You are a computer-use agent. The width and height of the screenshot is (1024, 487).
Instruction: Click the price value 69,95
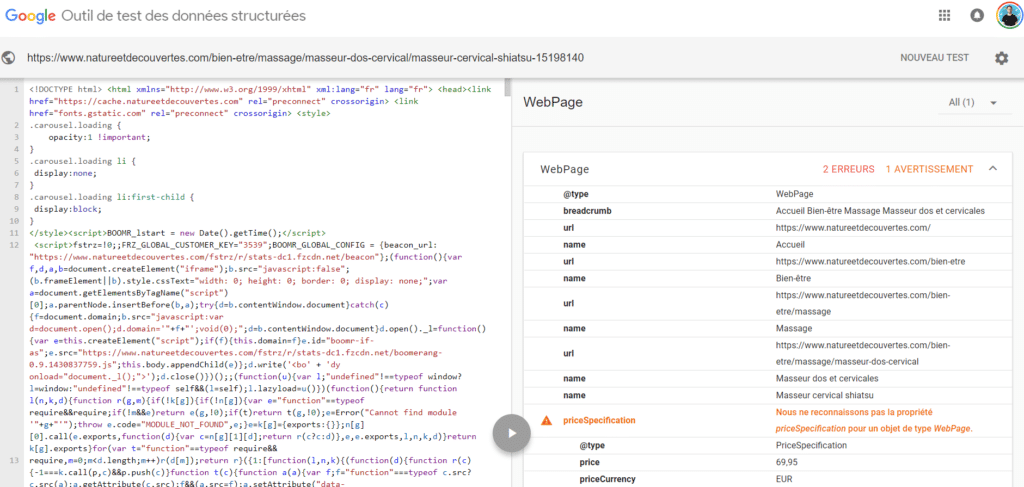(x=786, y=462)
